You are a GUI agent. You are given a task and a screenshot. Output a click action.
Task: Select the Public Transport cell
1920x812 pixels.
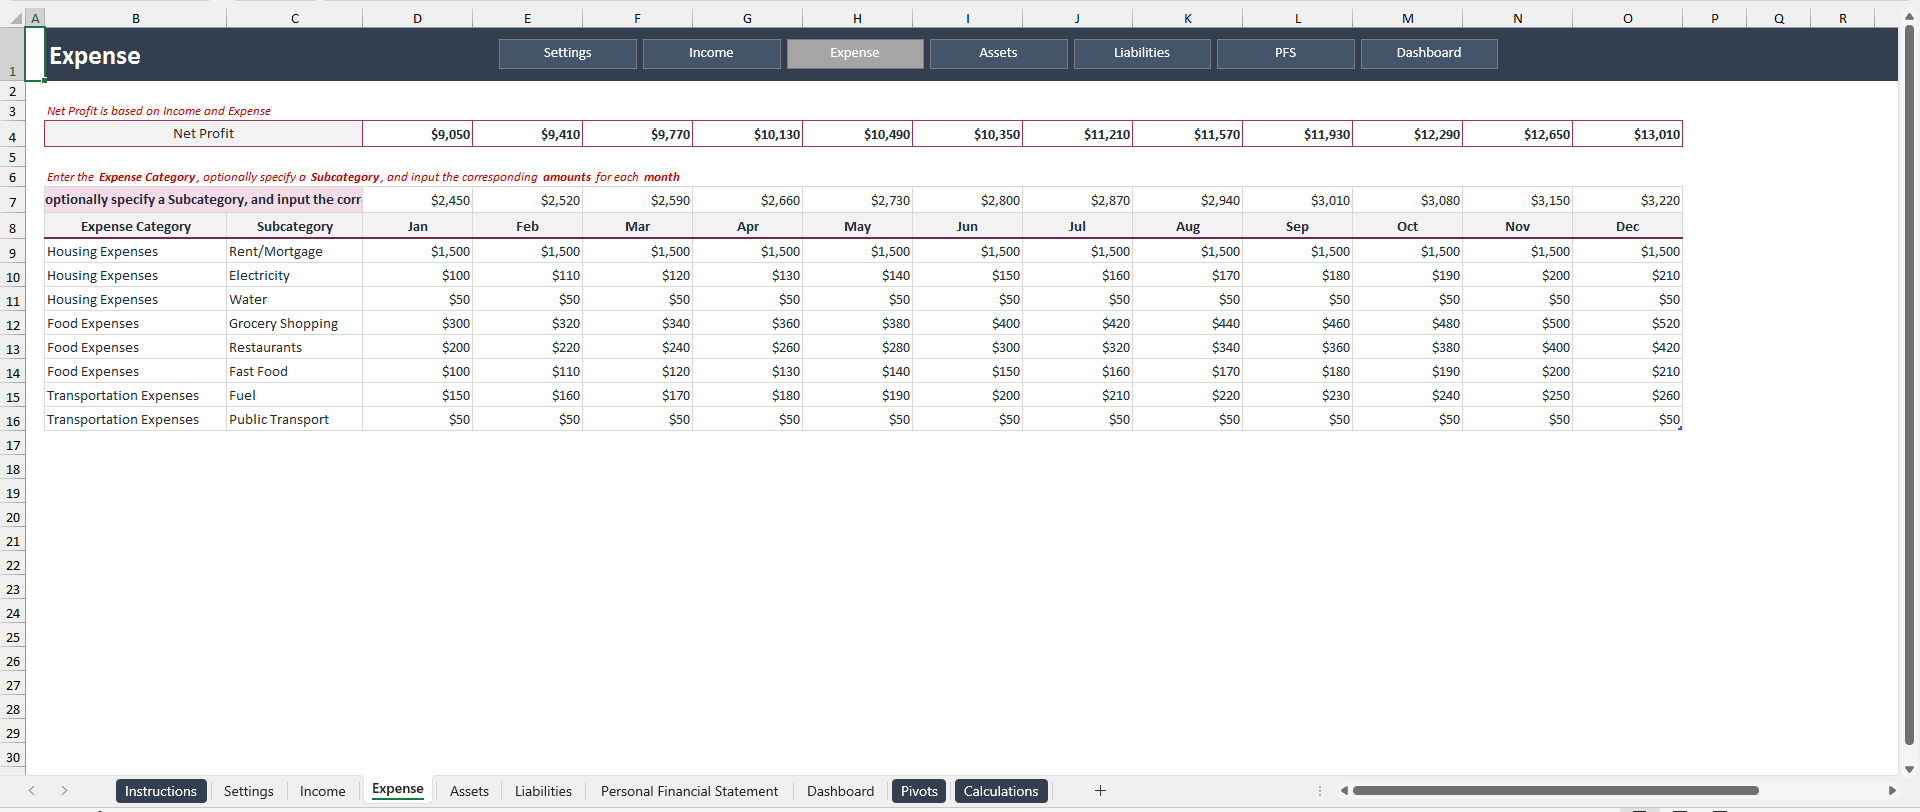tap(295, 419)
